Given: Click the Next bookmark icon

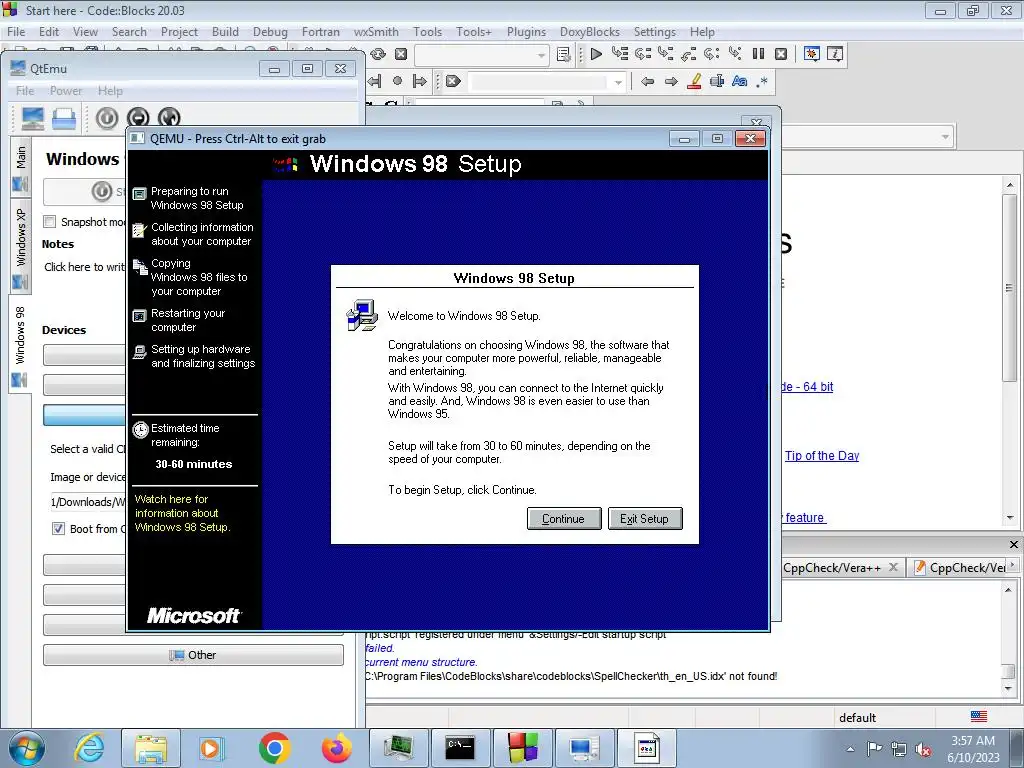Looking at the screenshot, I should tap(420, 82).
